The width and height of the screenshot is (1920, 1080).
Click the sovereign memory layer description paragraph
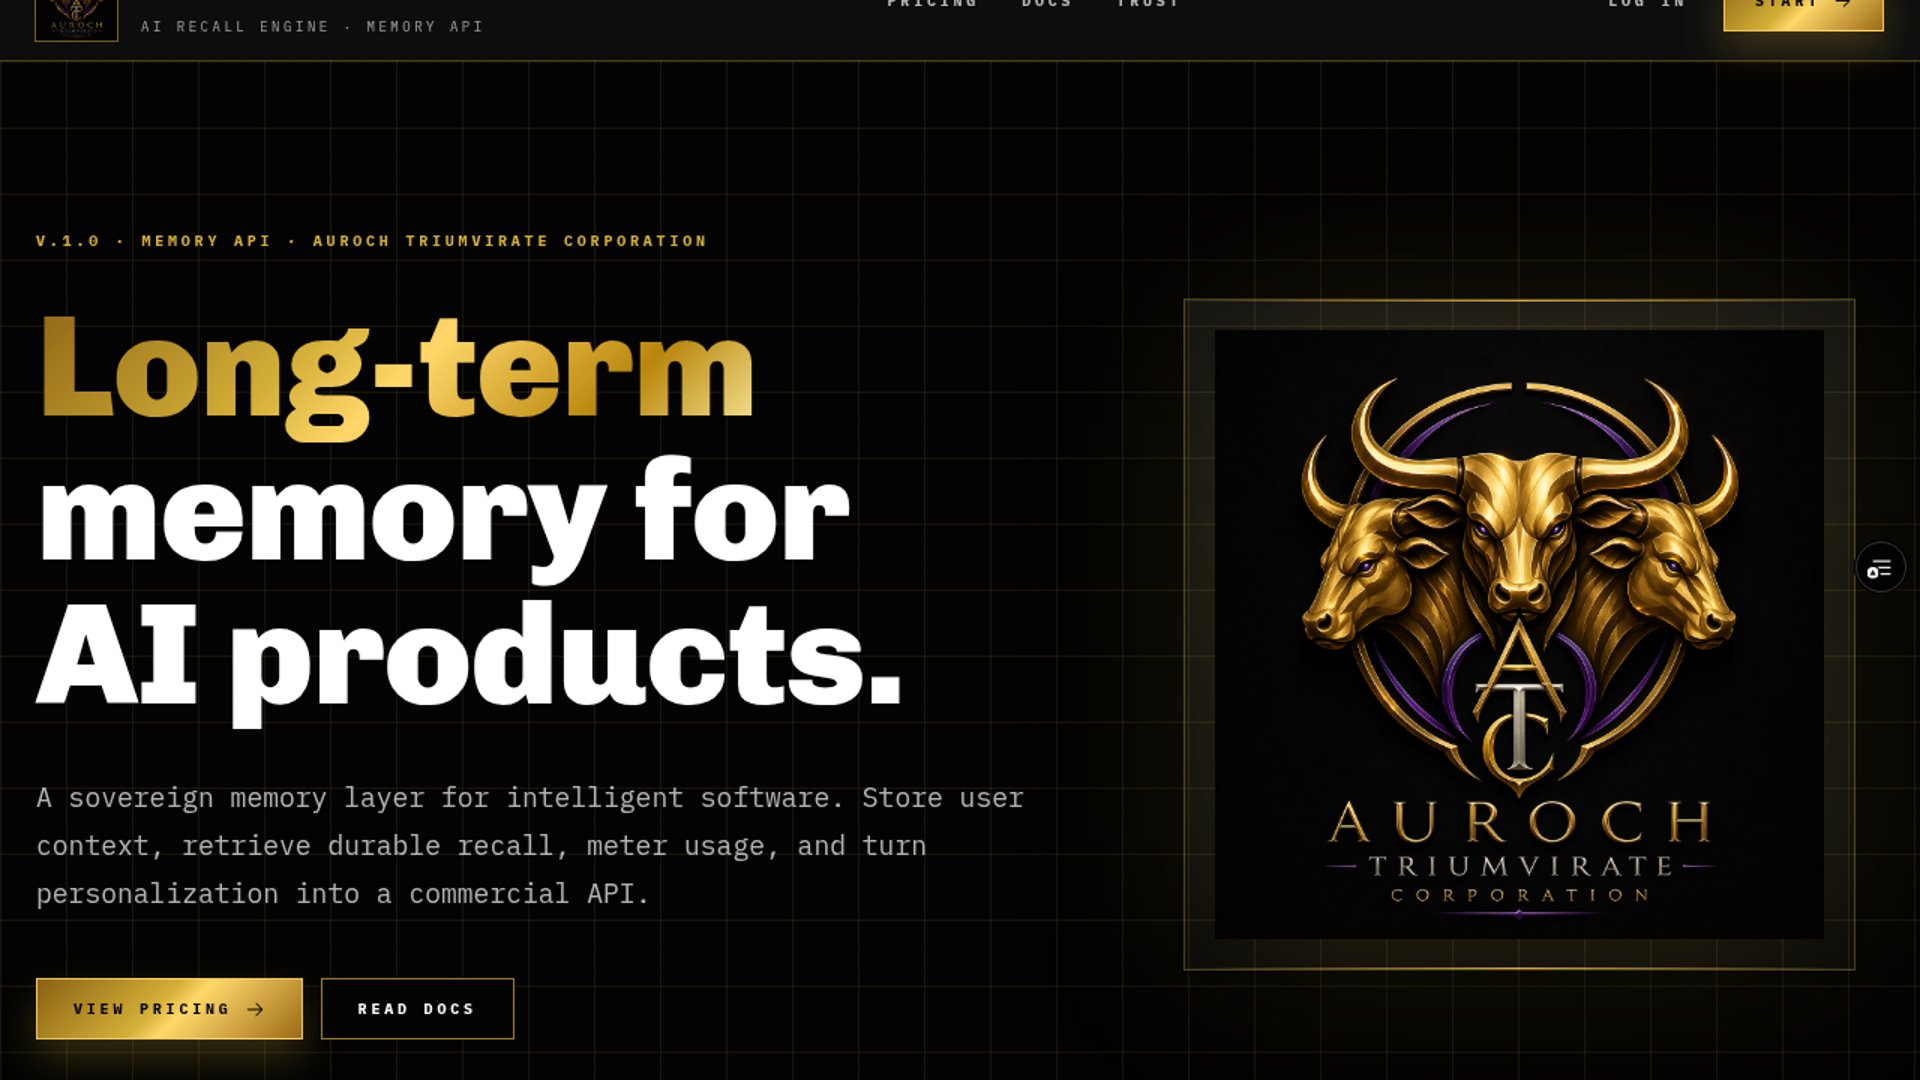point(530,846)
